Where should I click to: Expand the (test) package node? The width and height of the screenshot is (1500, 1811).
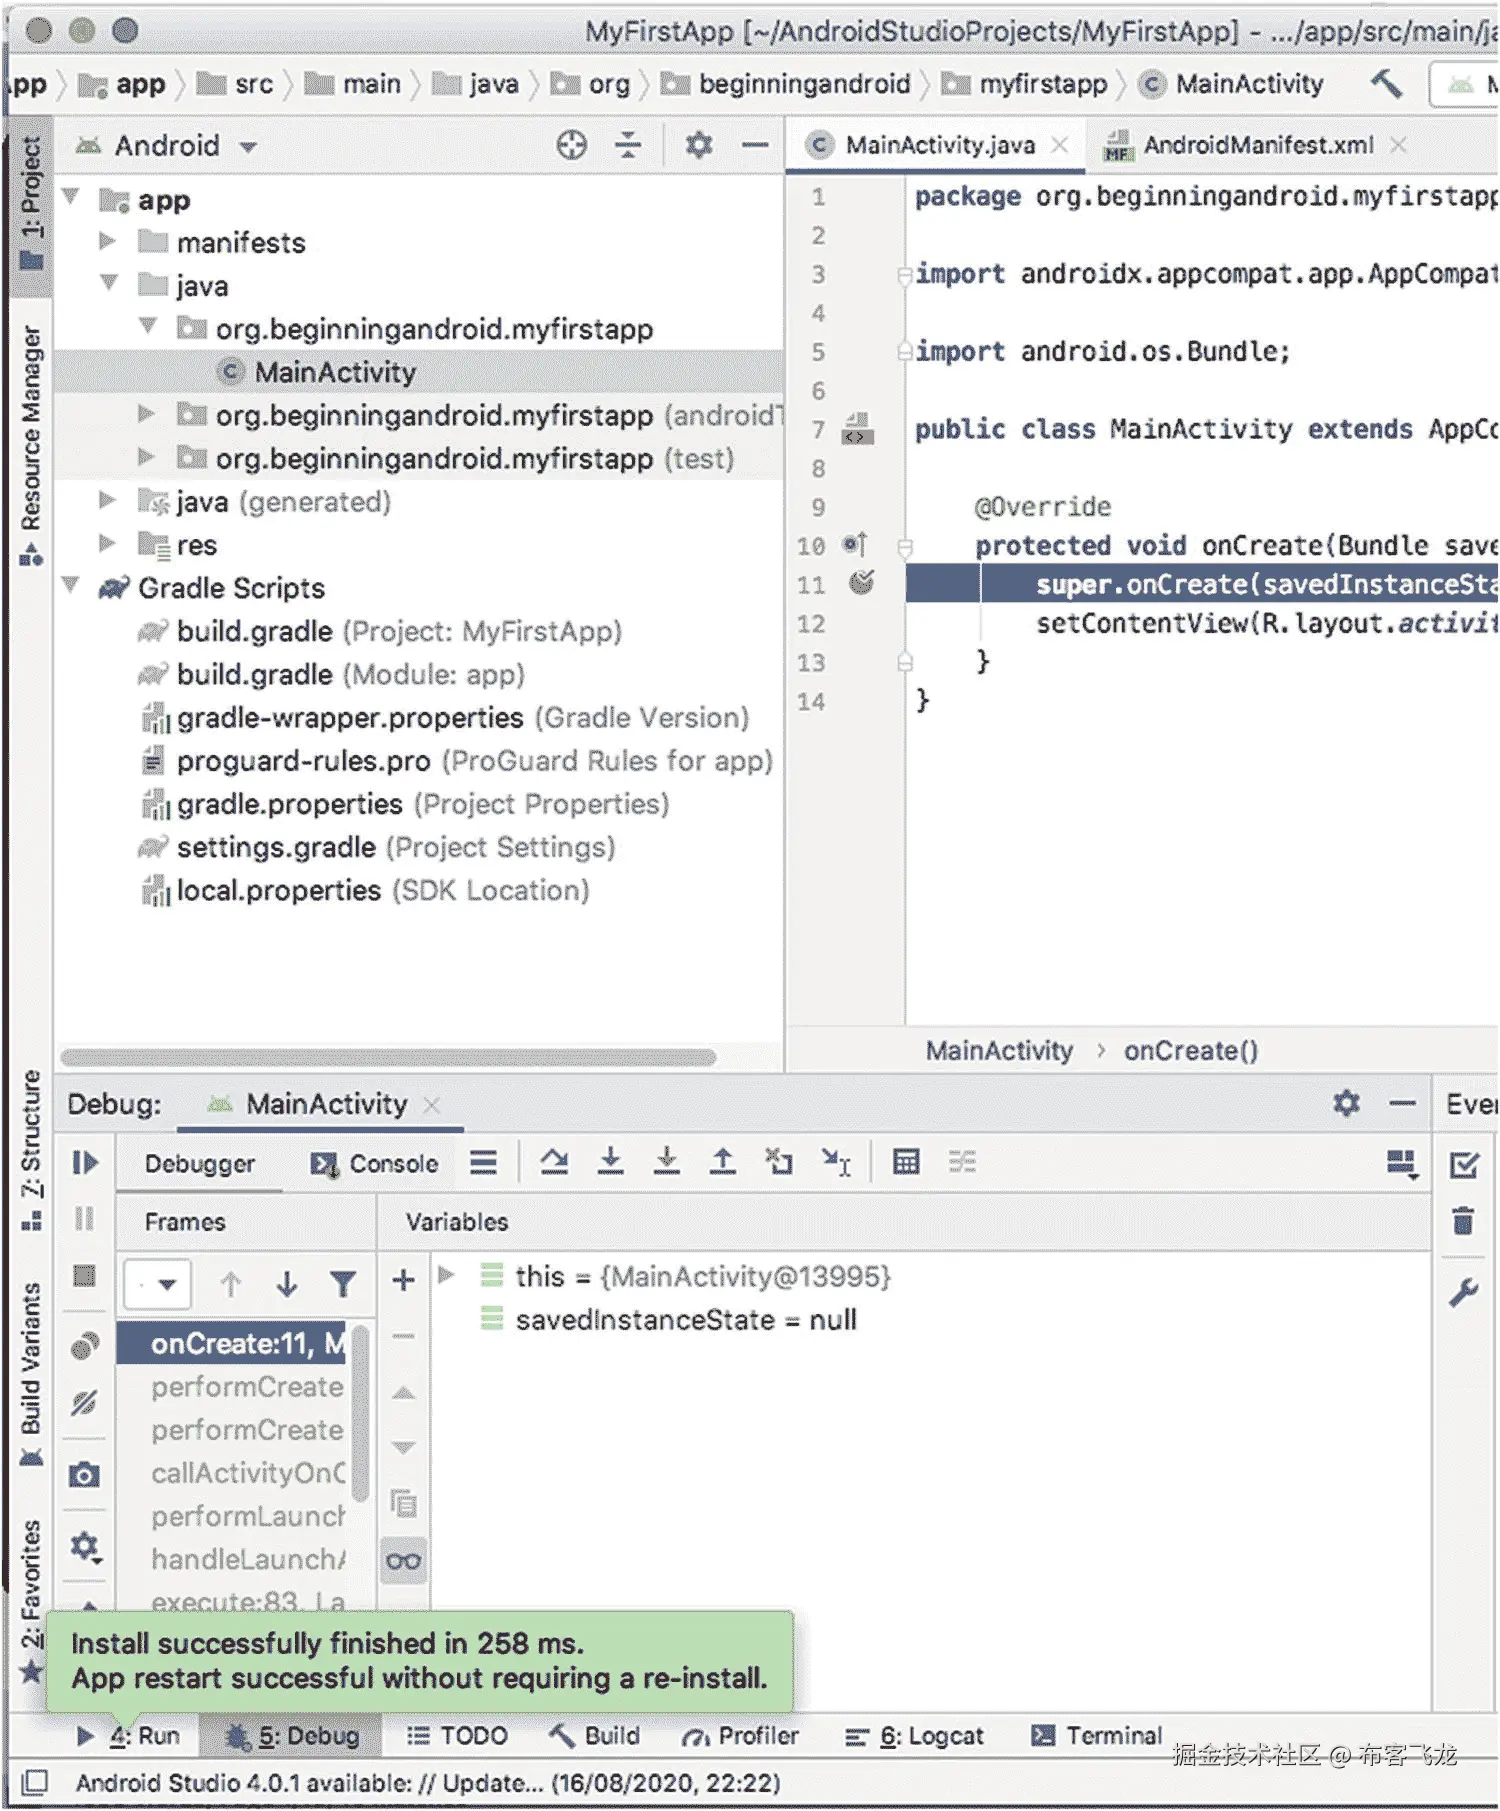coord(146,457)
